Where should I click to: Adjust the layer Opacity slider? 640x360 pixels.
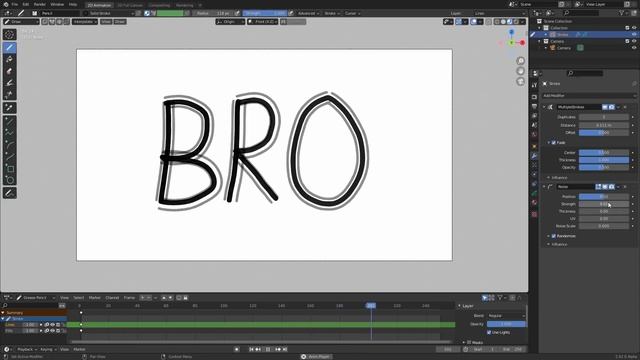(x=506, y=324)
